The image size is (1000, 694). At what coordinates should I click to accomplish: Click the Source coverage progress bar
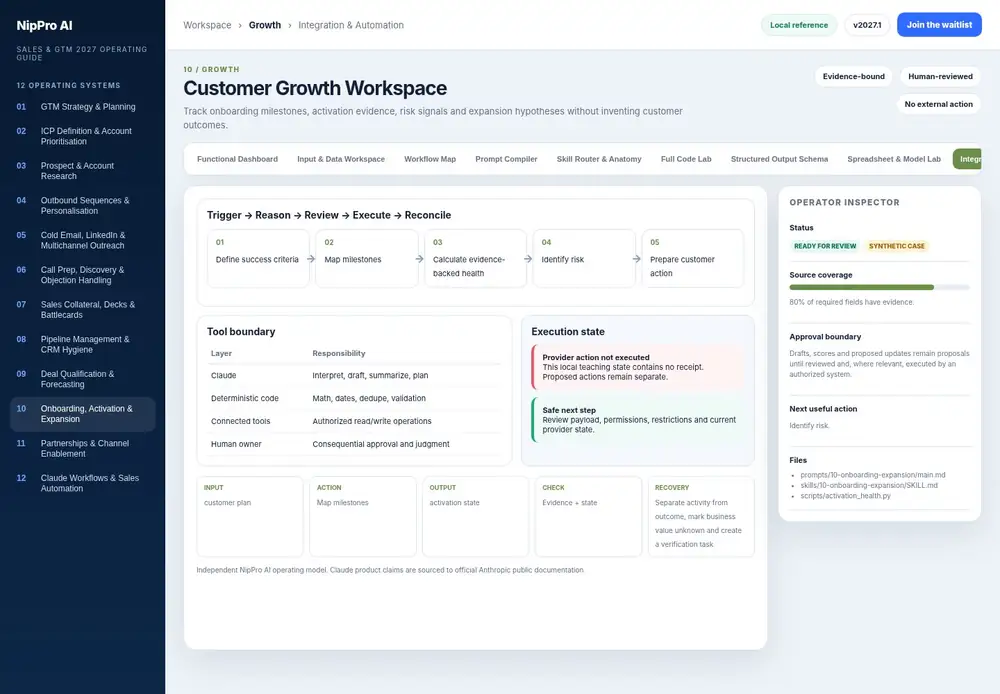[879, 288]
